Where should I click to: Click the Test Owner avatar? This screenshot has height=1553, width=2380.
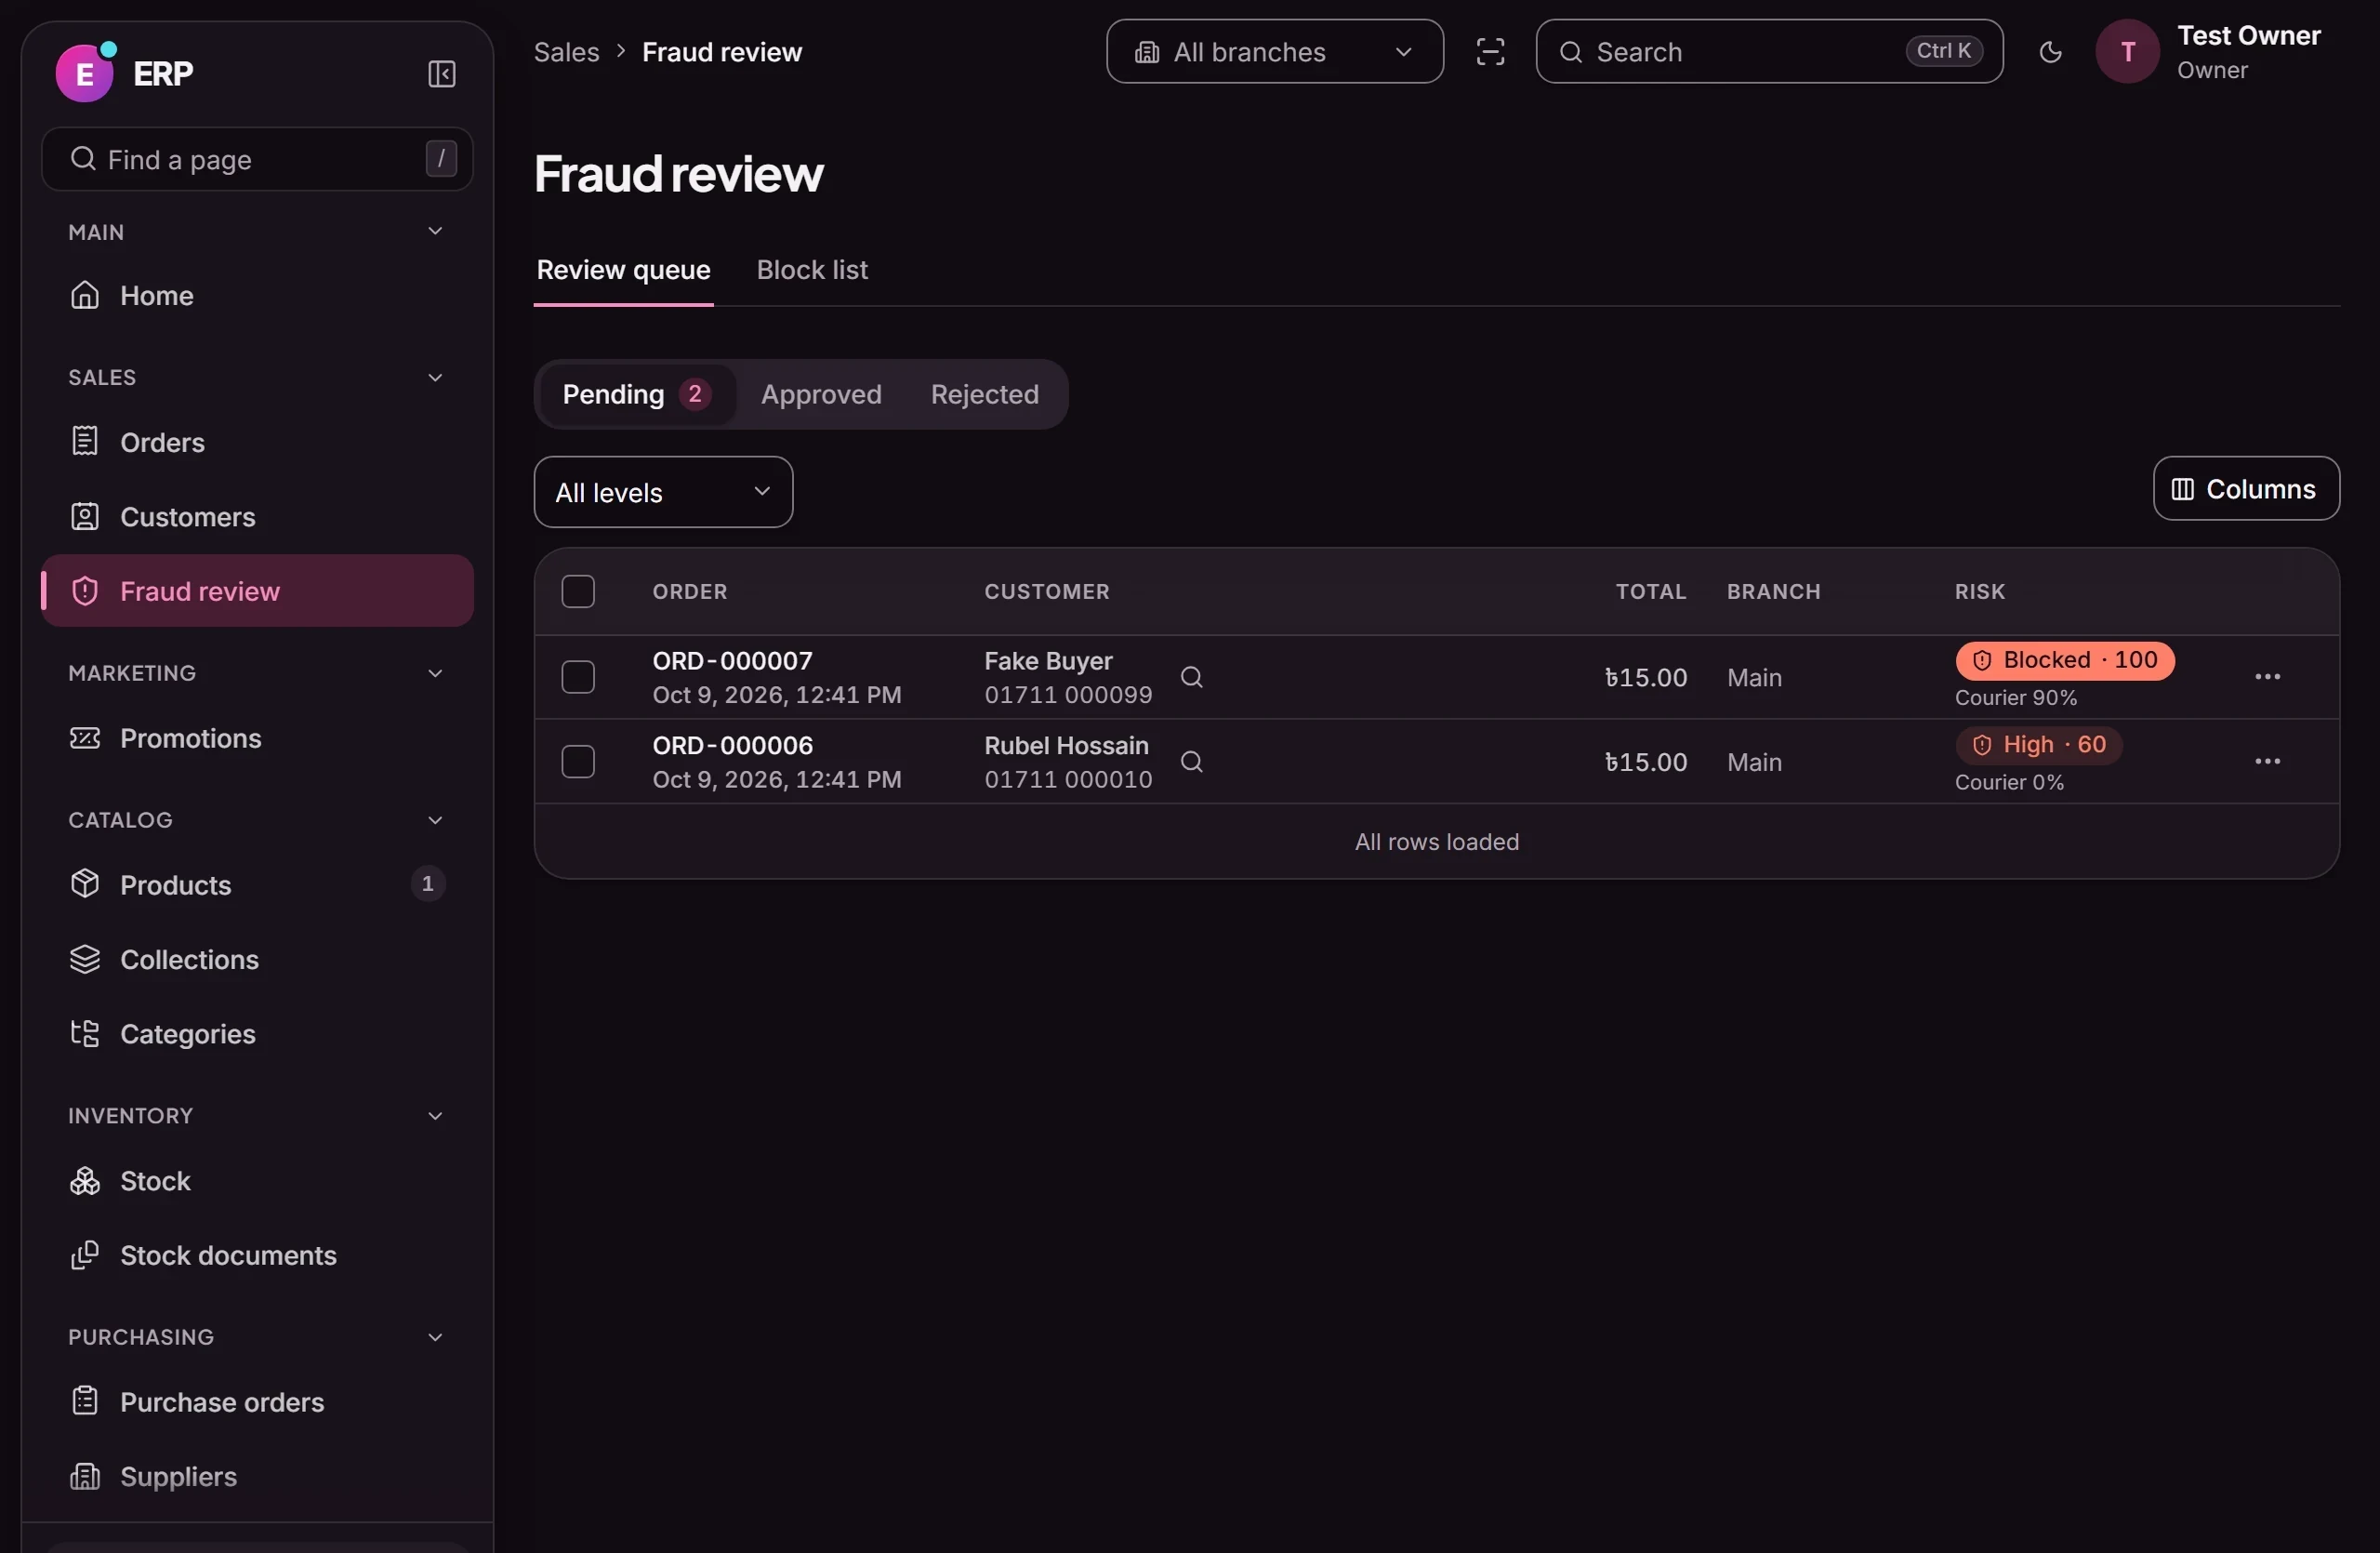click(x=2127, y=52)
